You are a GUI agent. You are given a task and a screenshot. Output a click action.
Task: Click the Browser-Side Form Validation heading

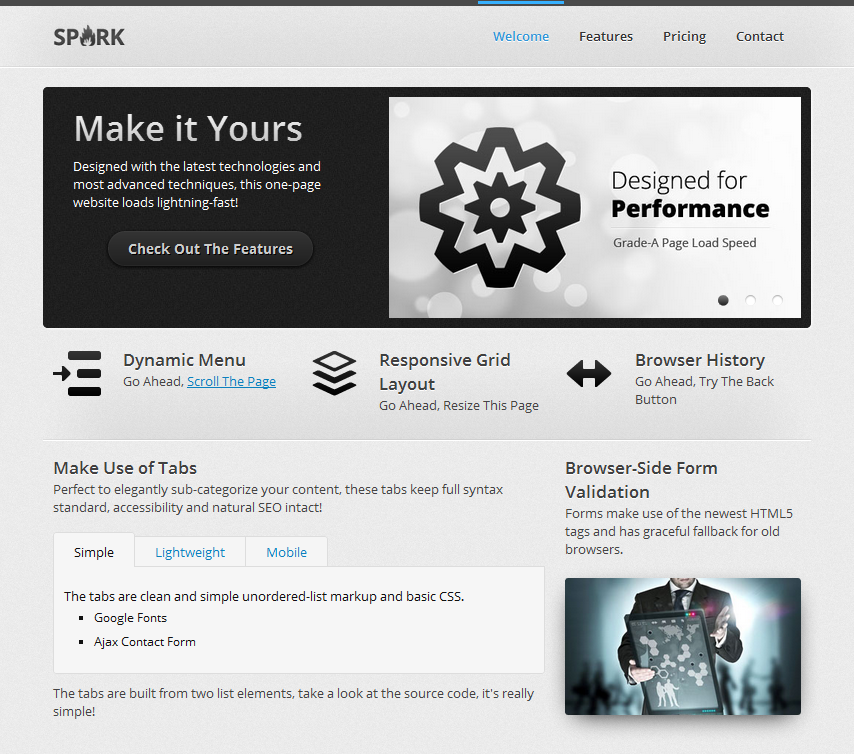coord(641,480)
